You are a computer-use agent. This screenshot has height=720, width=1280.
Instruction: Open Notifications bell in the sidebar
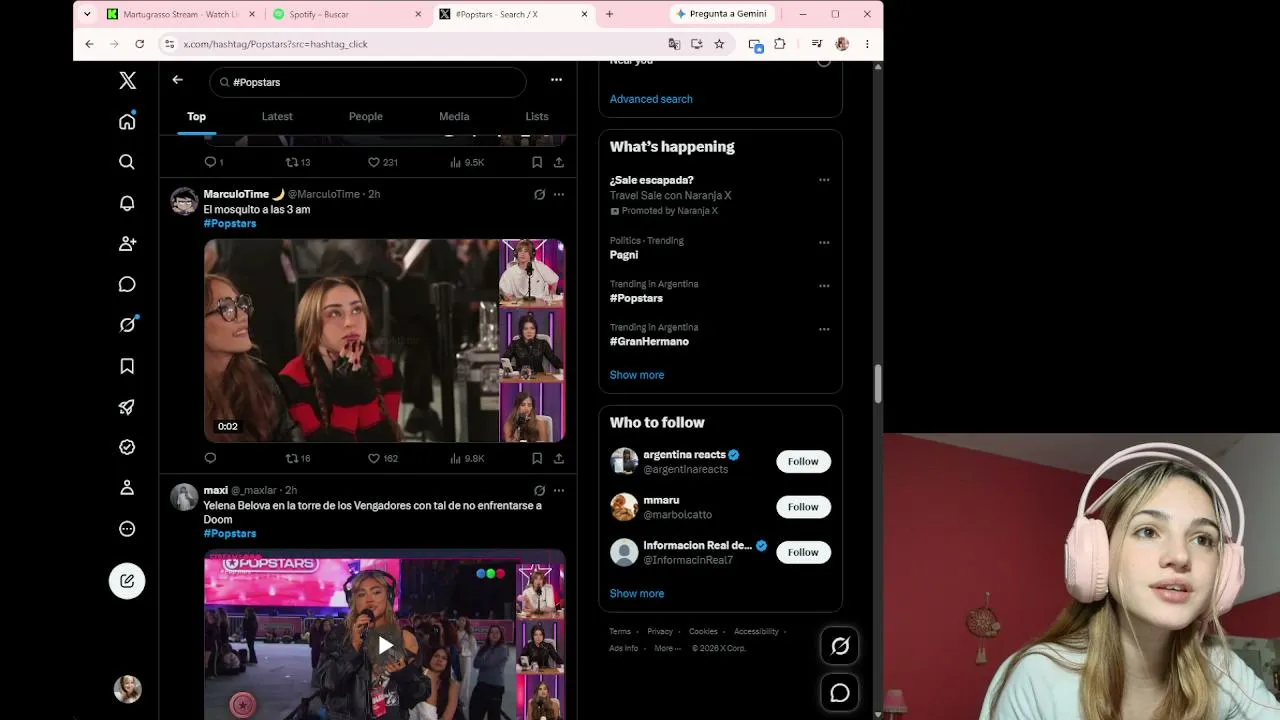(127, 203)
